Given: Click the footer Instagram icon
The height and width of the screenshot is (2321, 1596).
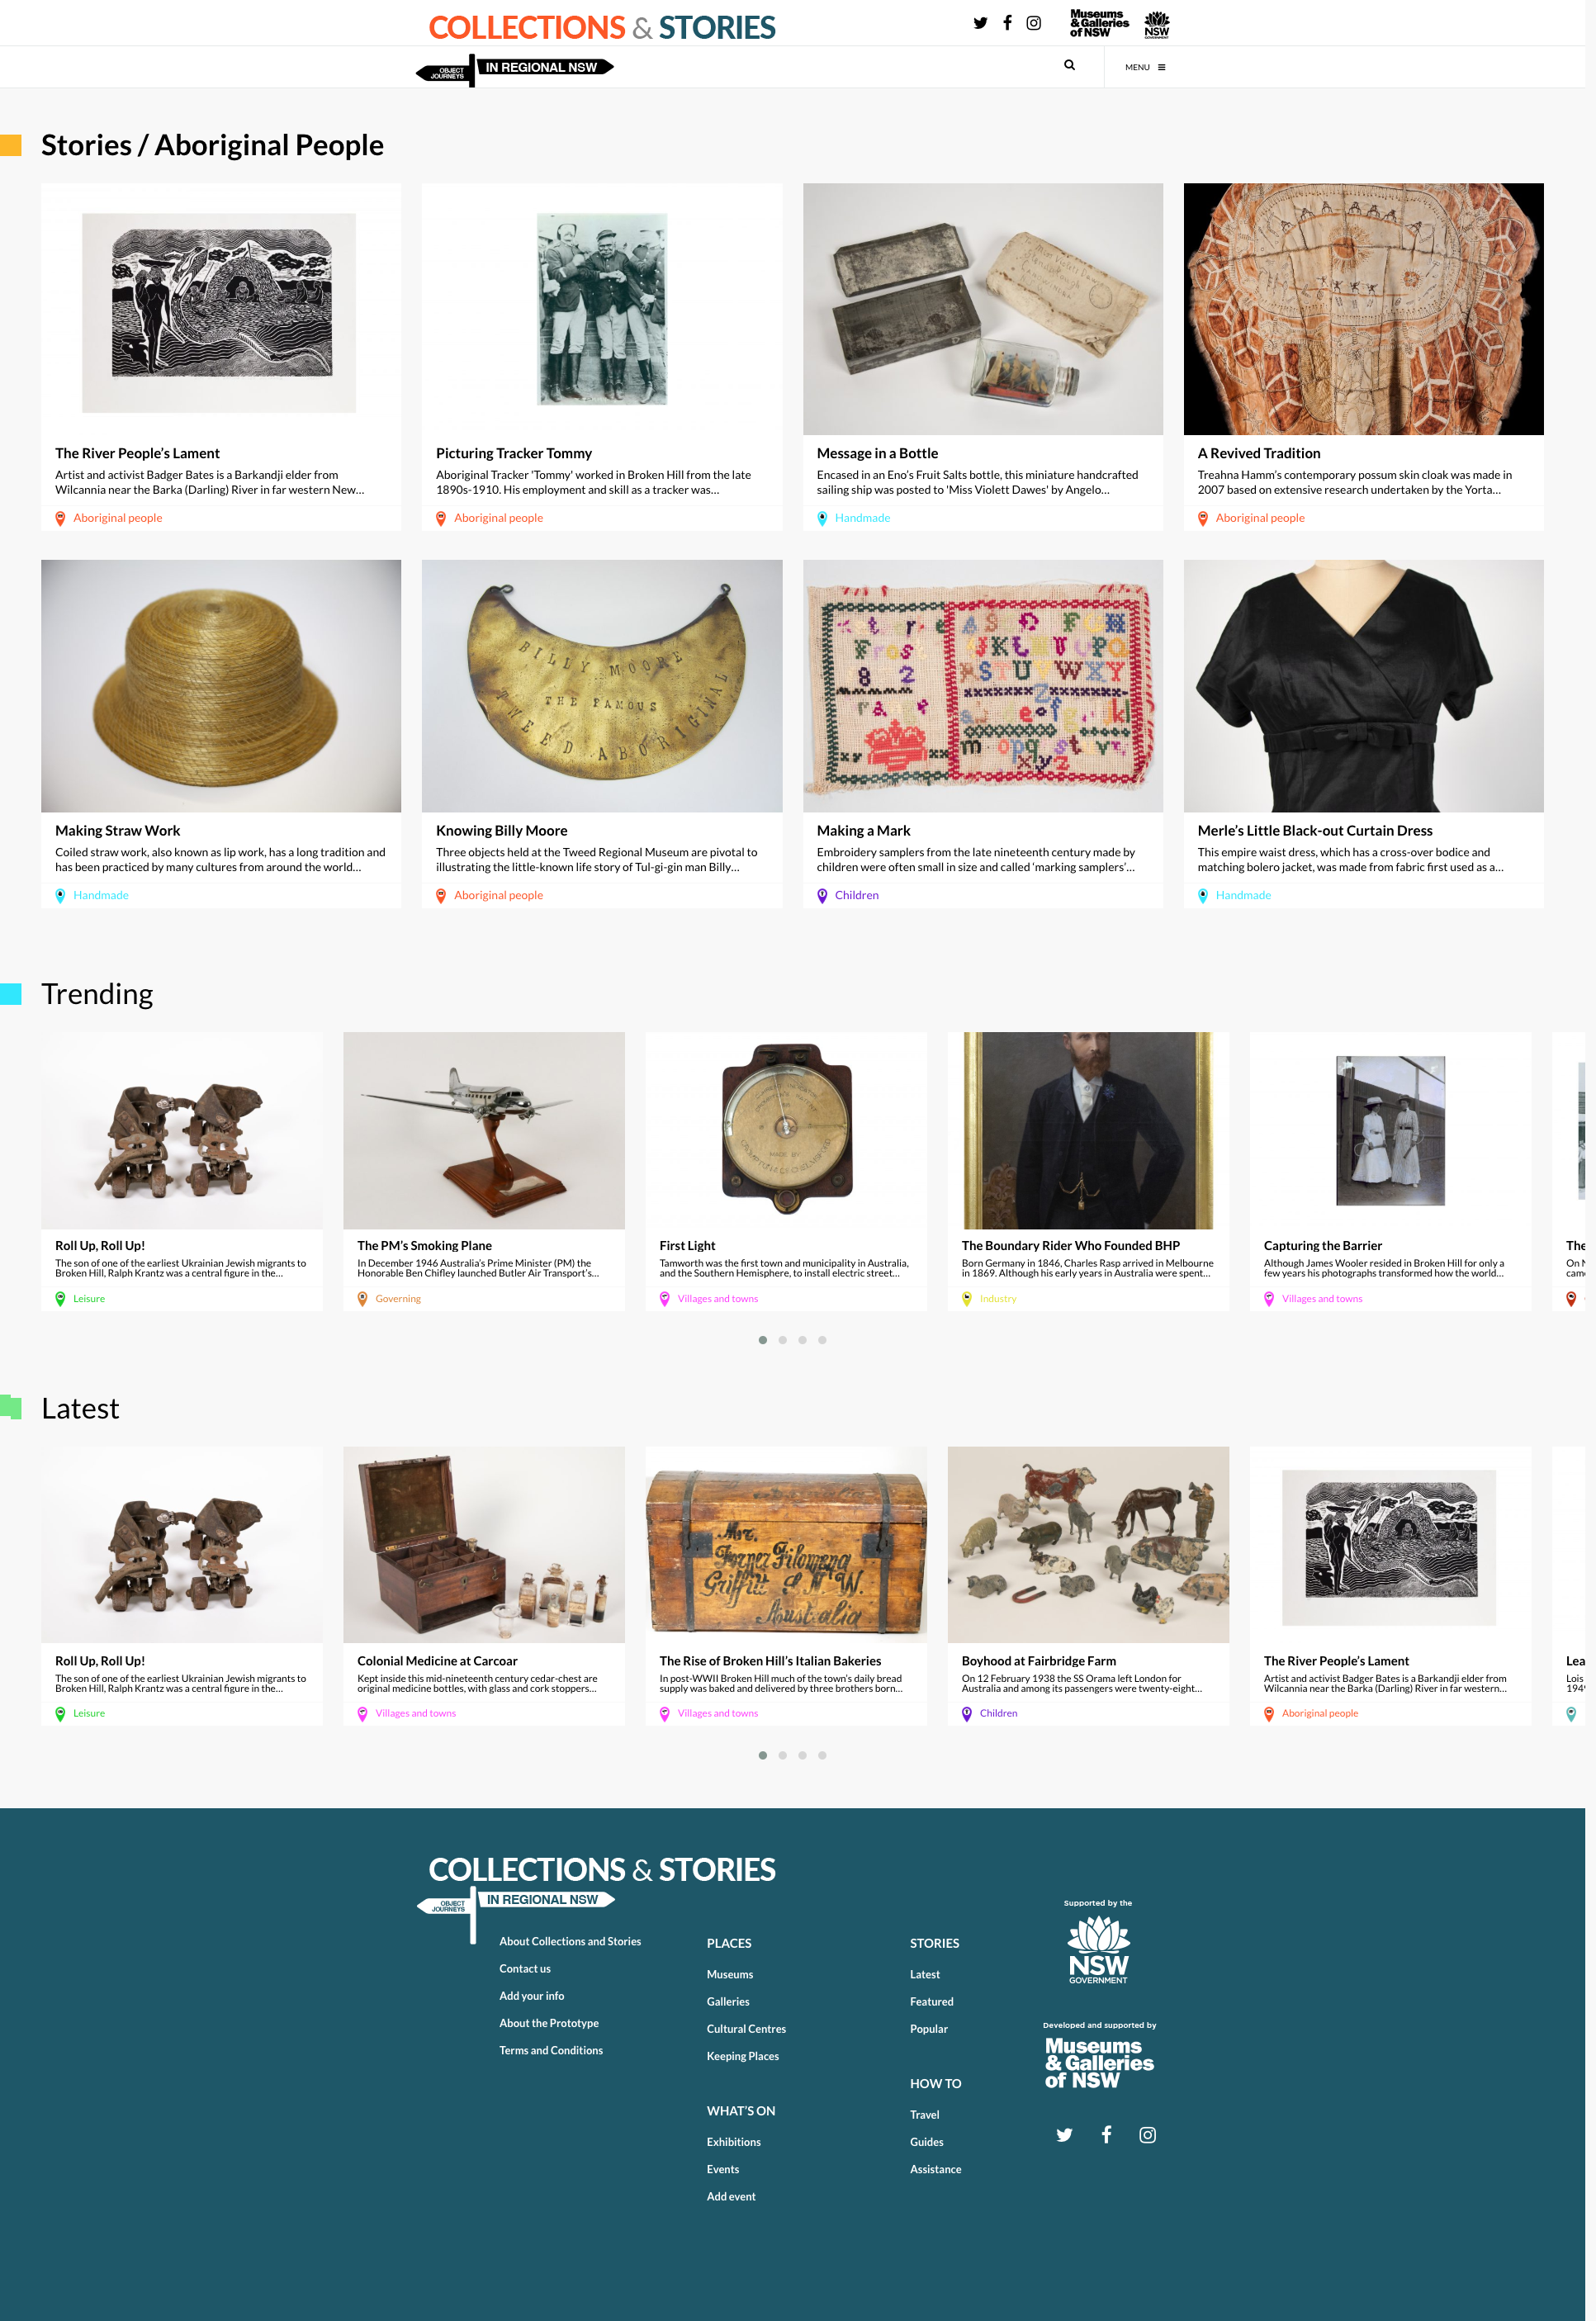Looking at the screenshot, I should click(x=1148, y=2134).
